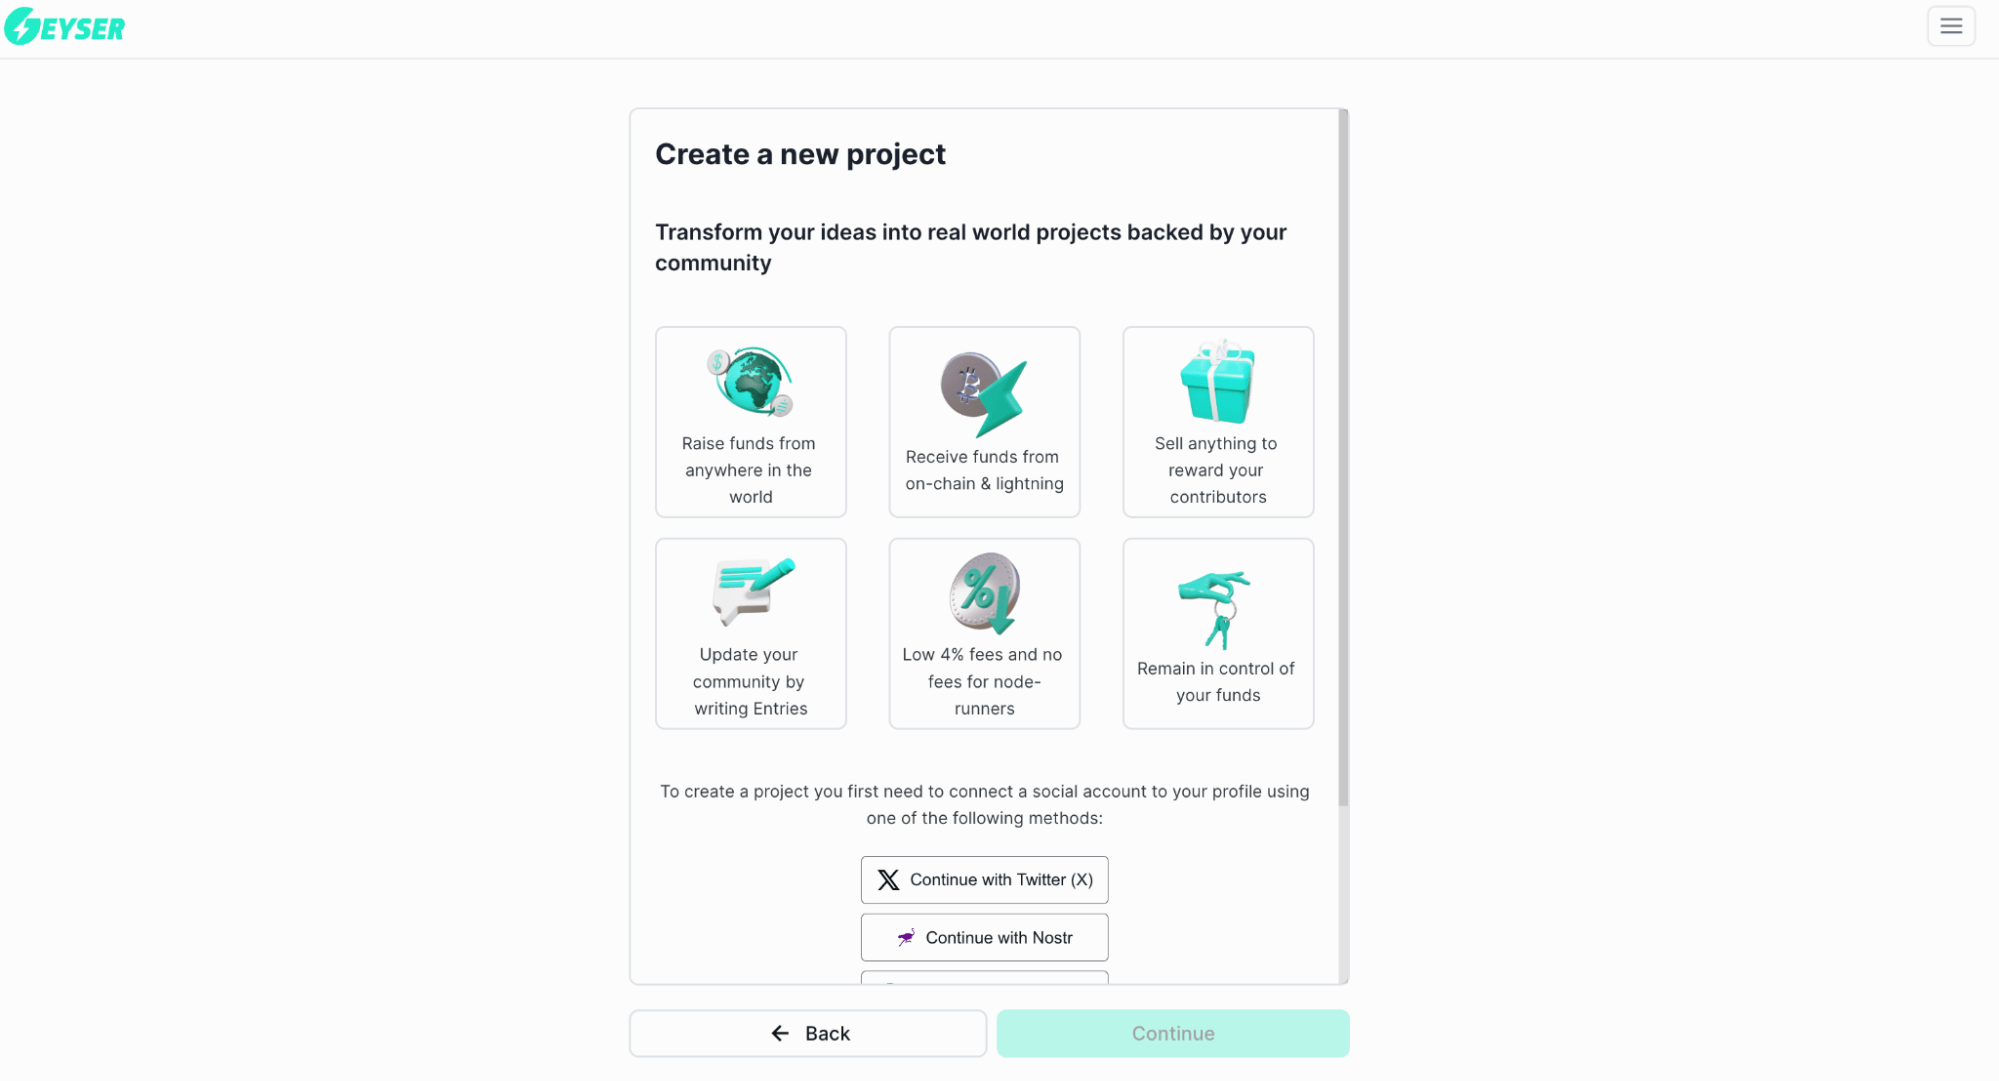Image resolution: width=1999 pixels, height=1081 pixels.
Task: Select Raise funds from anywhere card
Action: point(751,421)
